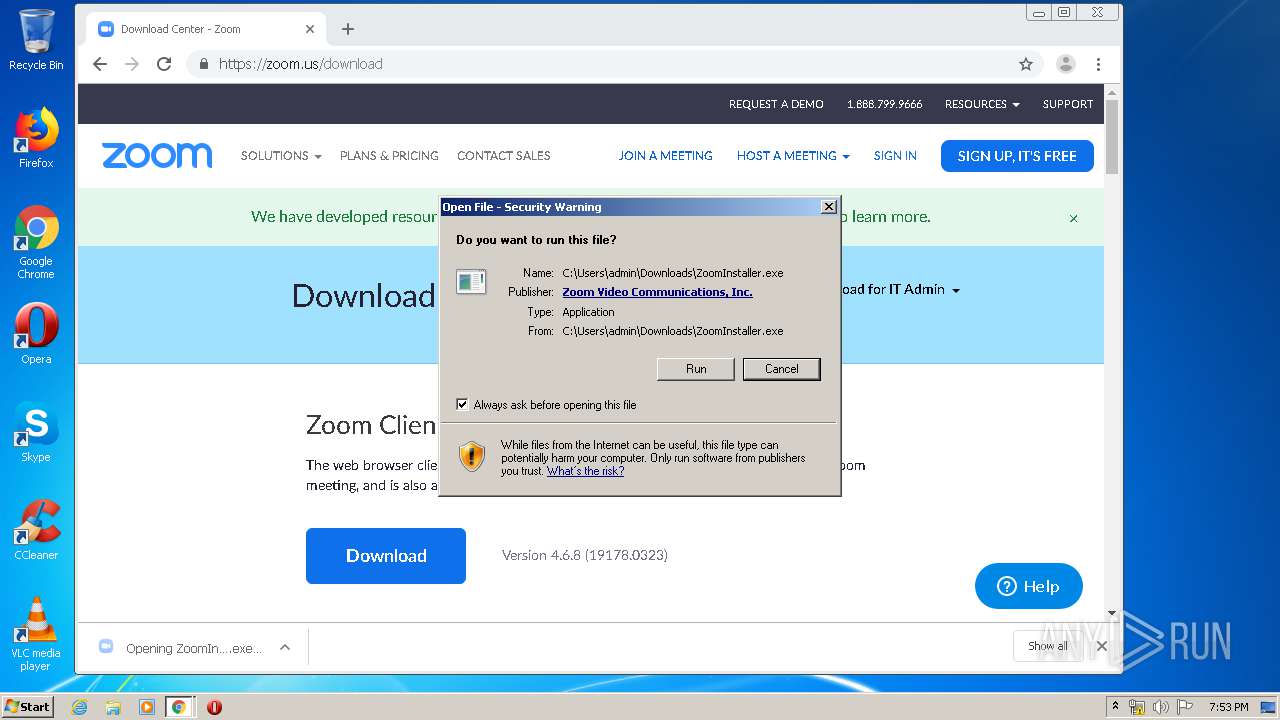
Task: Click the network tray icon
Action: click(x=1137, y=707)
